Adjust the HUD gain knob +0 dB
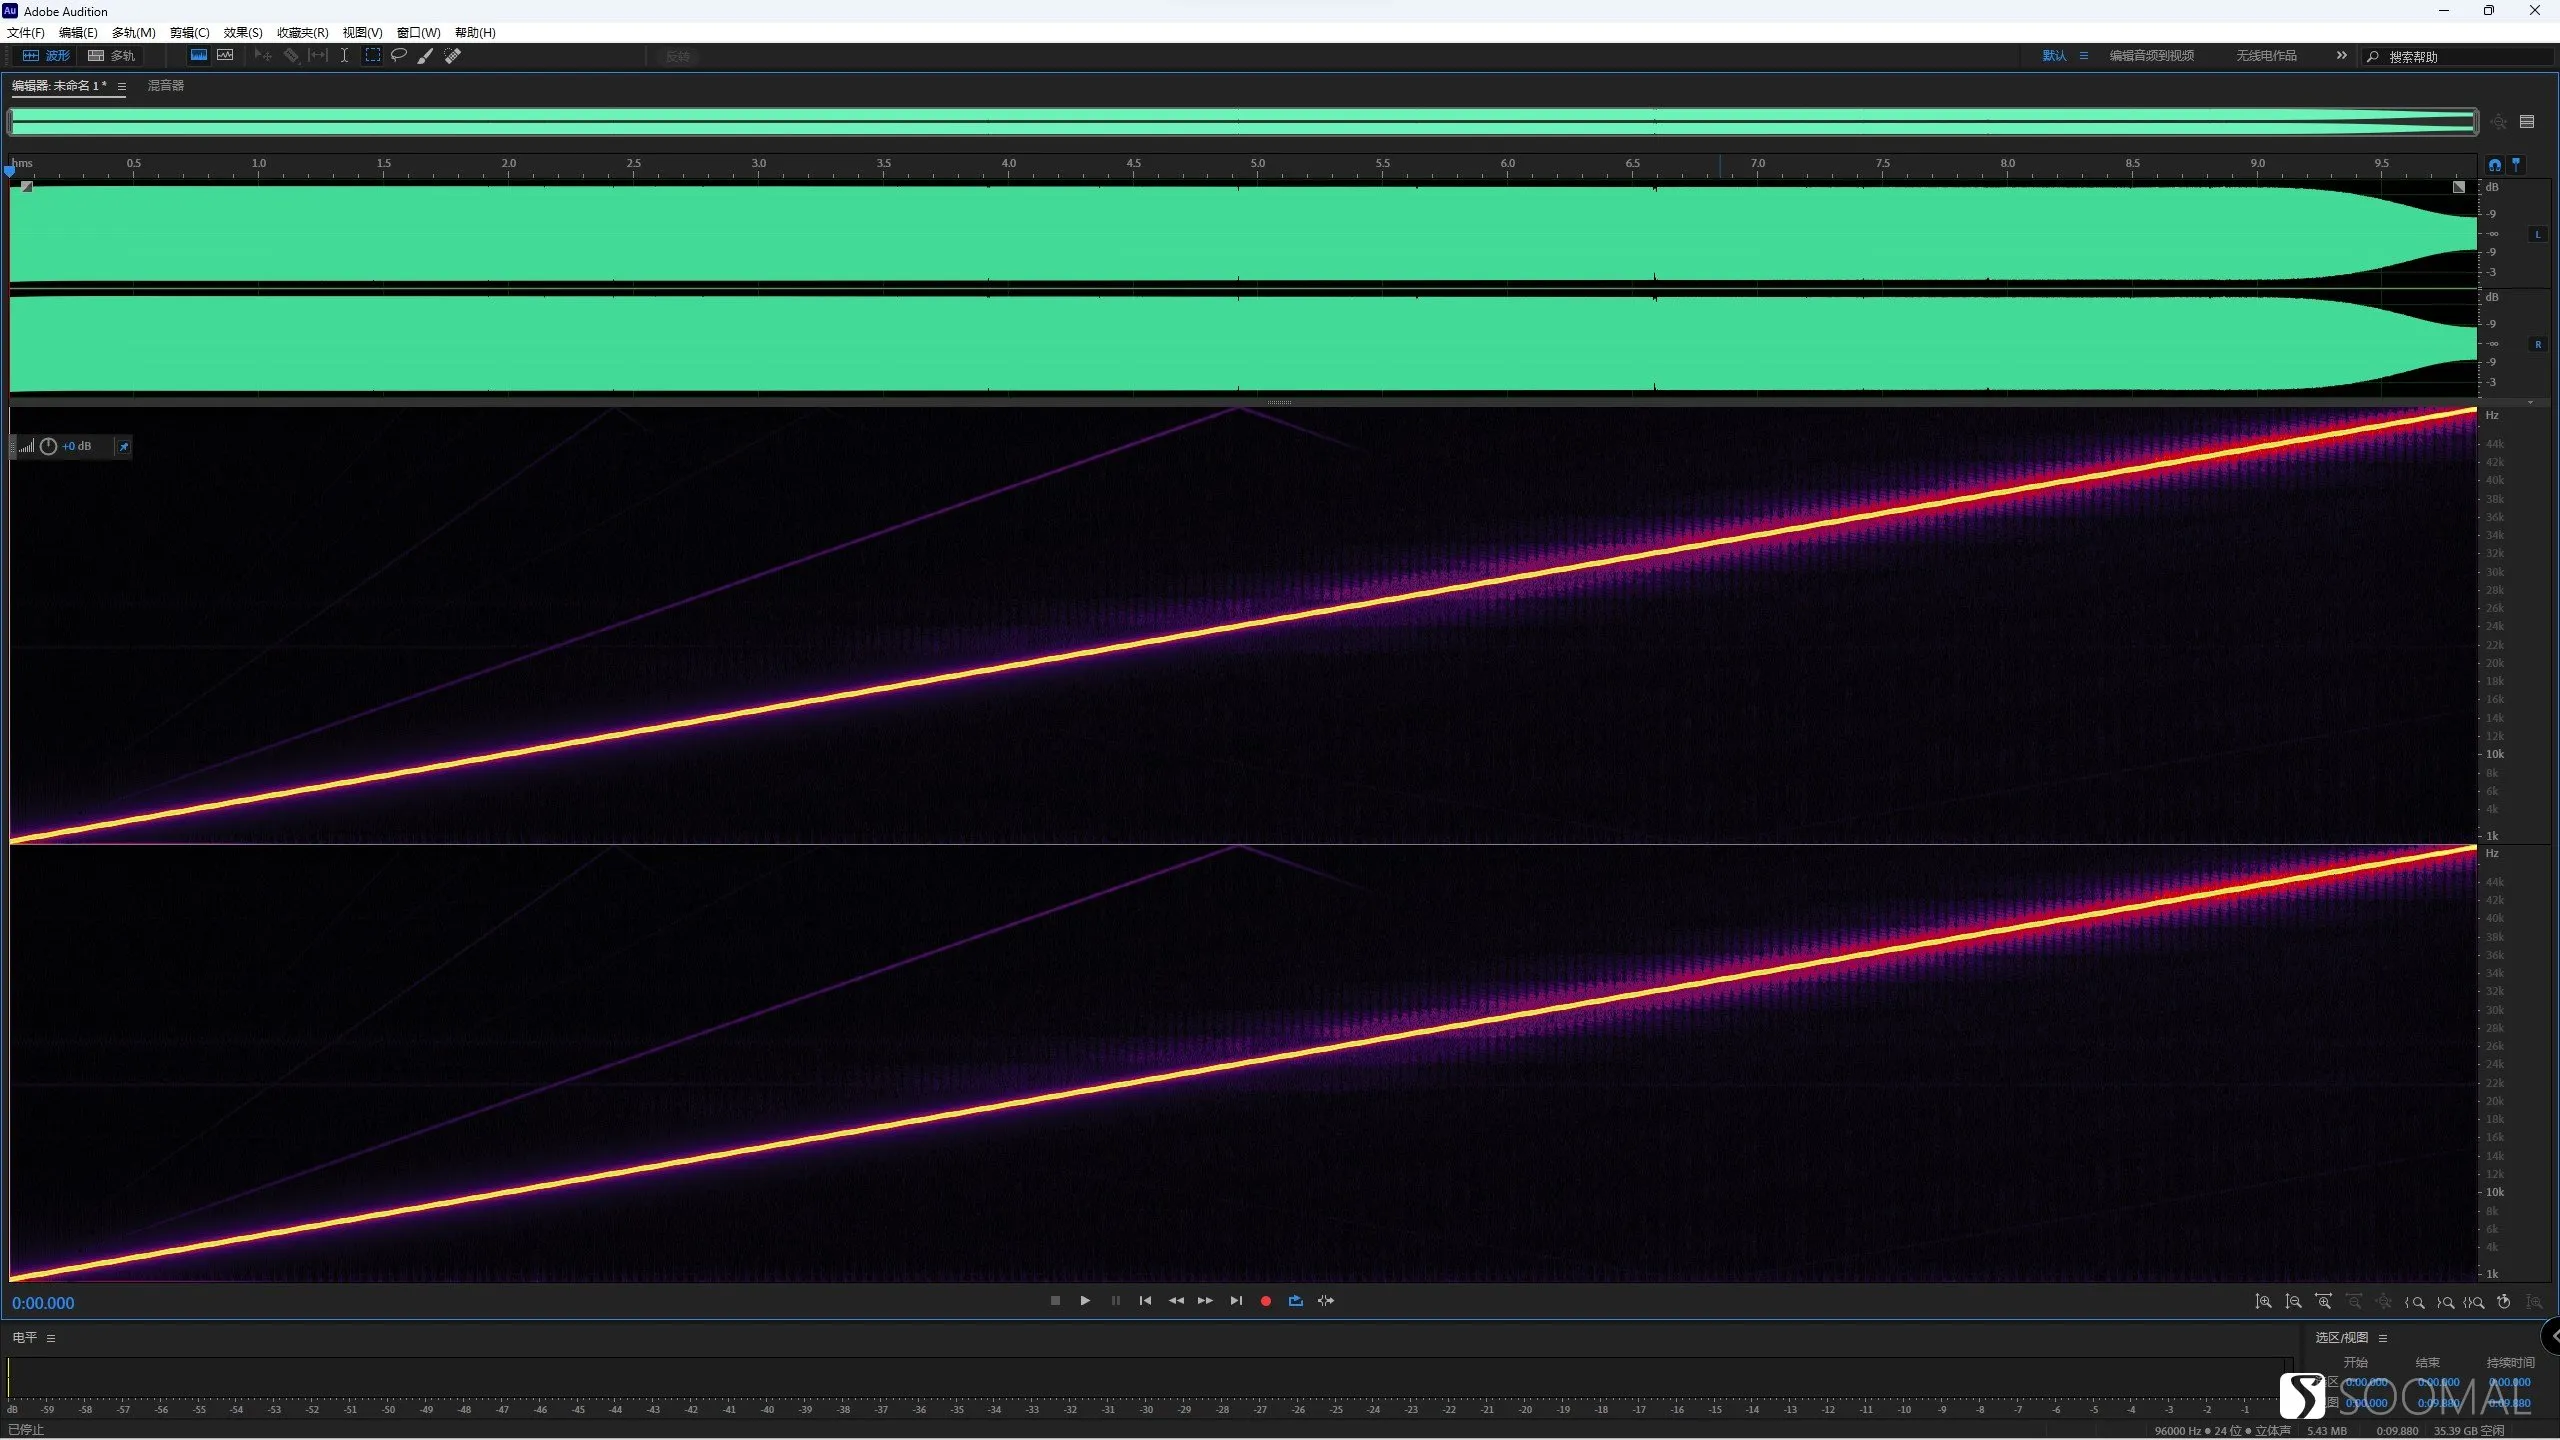The image size is (2560, 1440). 48,447
